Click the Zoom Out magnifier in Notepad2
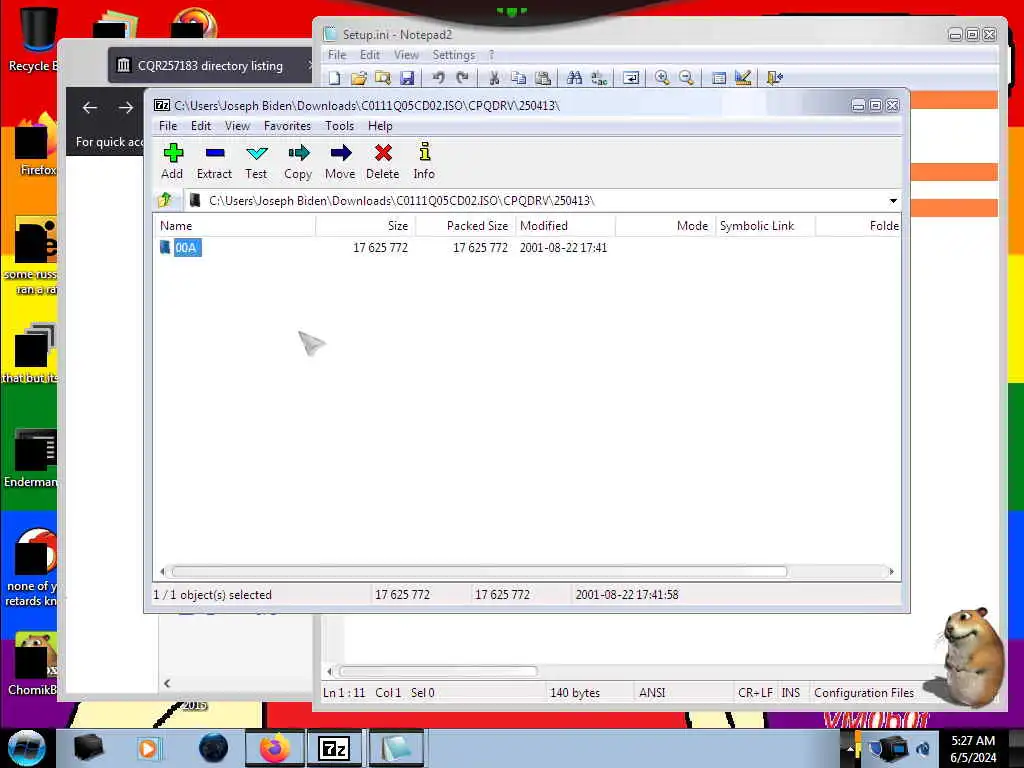Screen dimensions: 1024x768 tap(686, 78)
